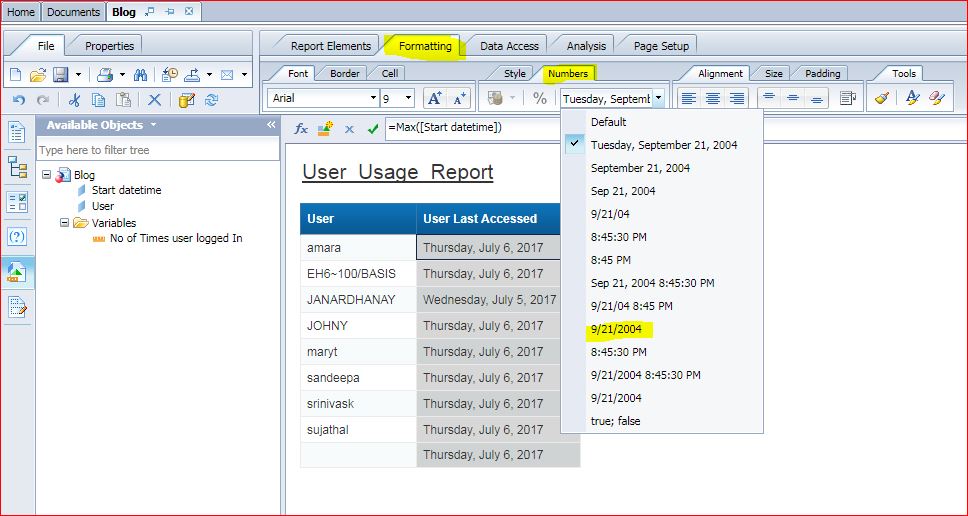Screen dimensions: 968x516
Task: Switch to the Home tab
Action: [x=20, y=12]
